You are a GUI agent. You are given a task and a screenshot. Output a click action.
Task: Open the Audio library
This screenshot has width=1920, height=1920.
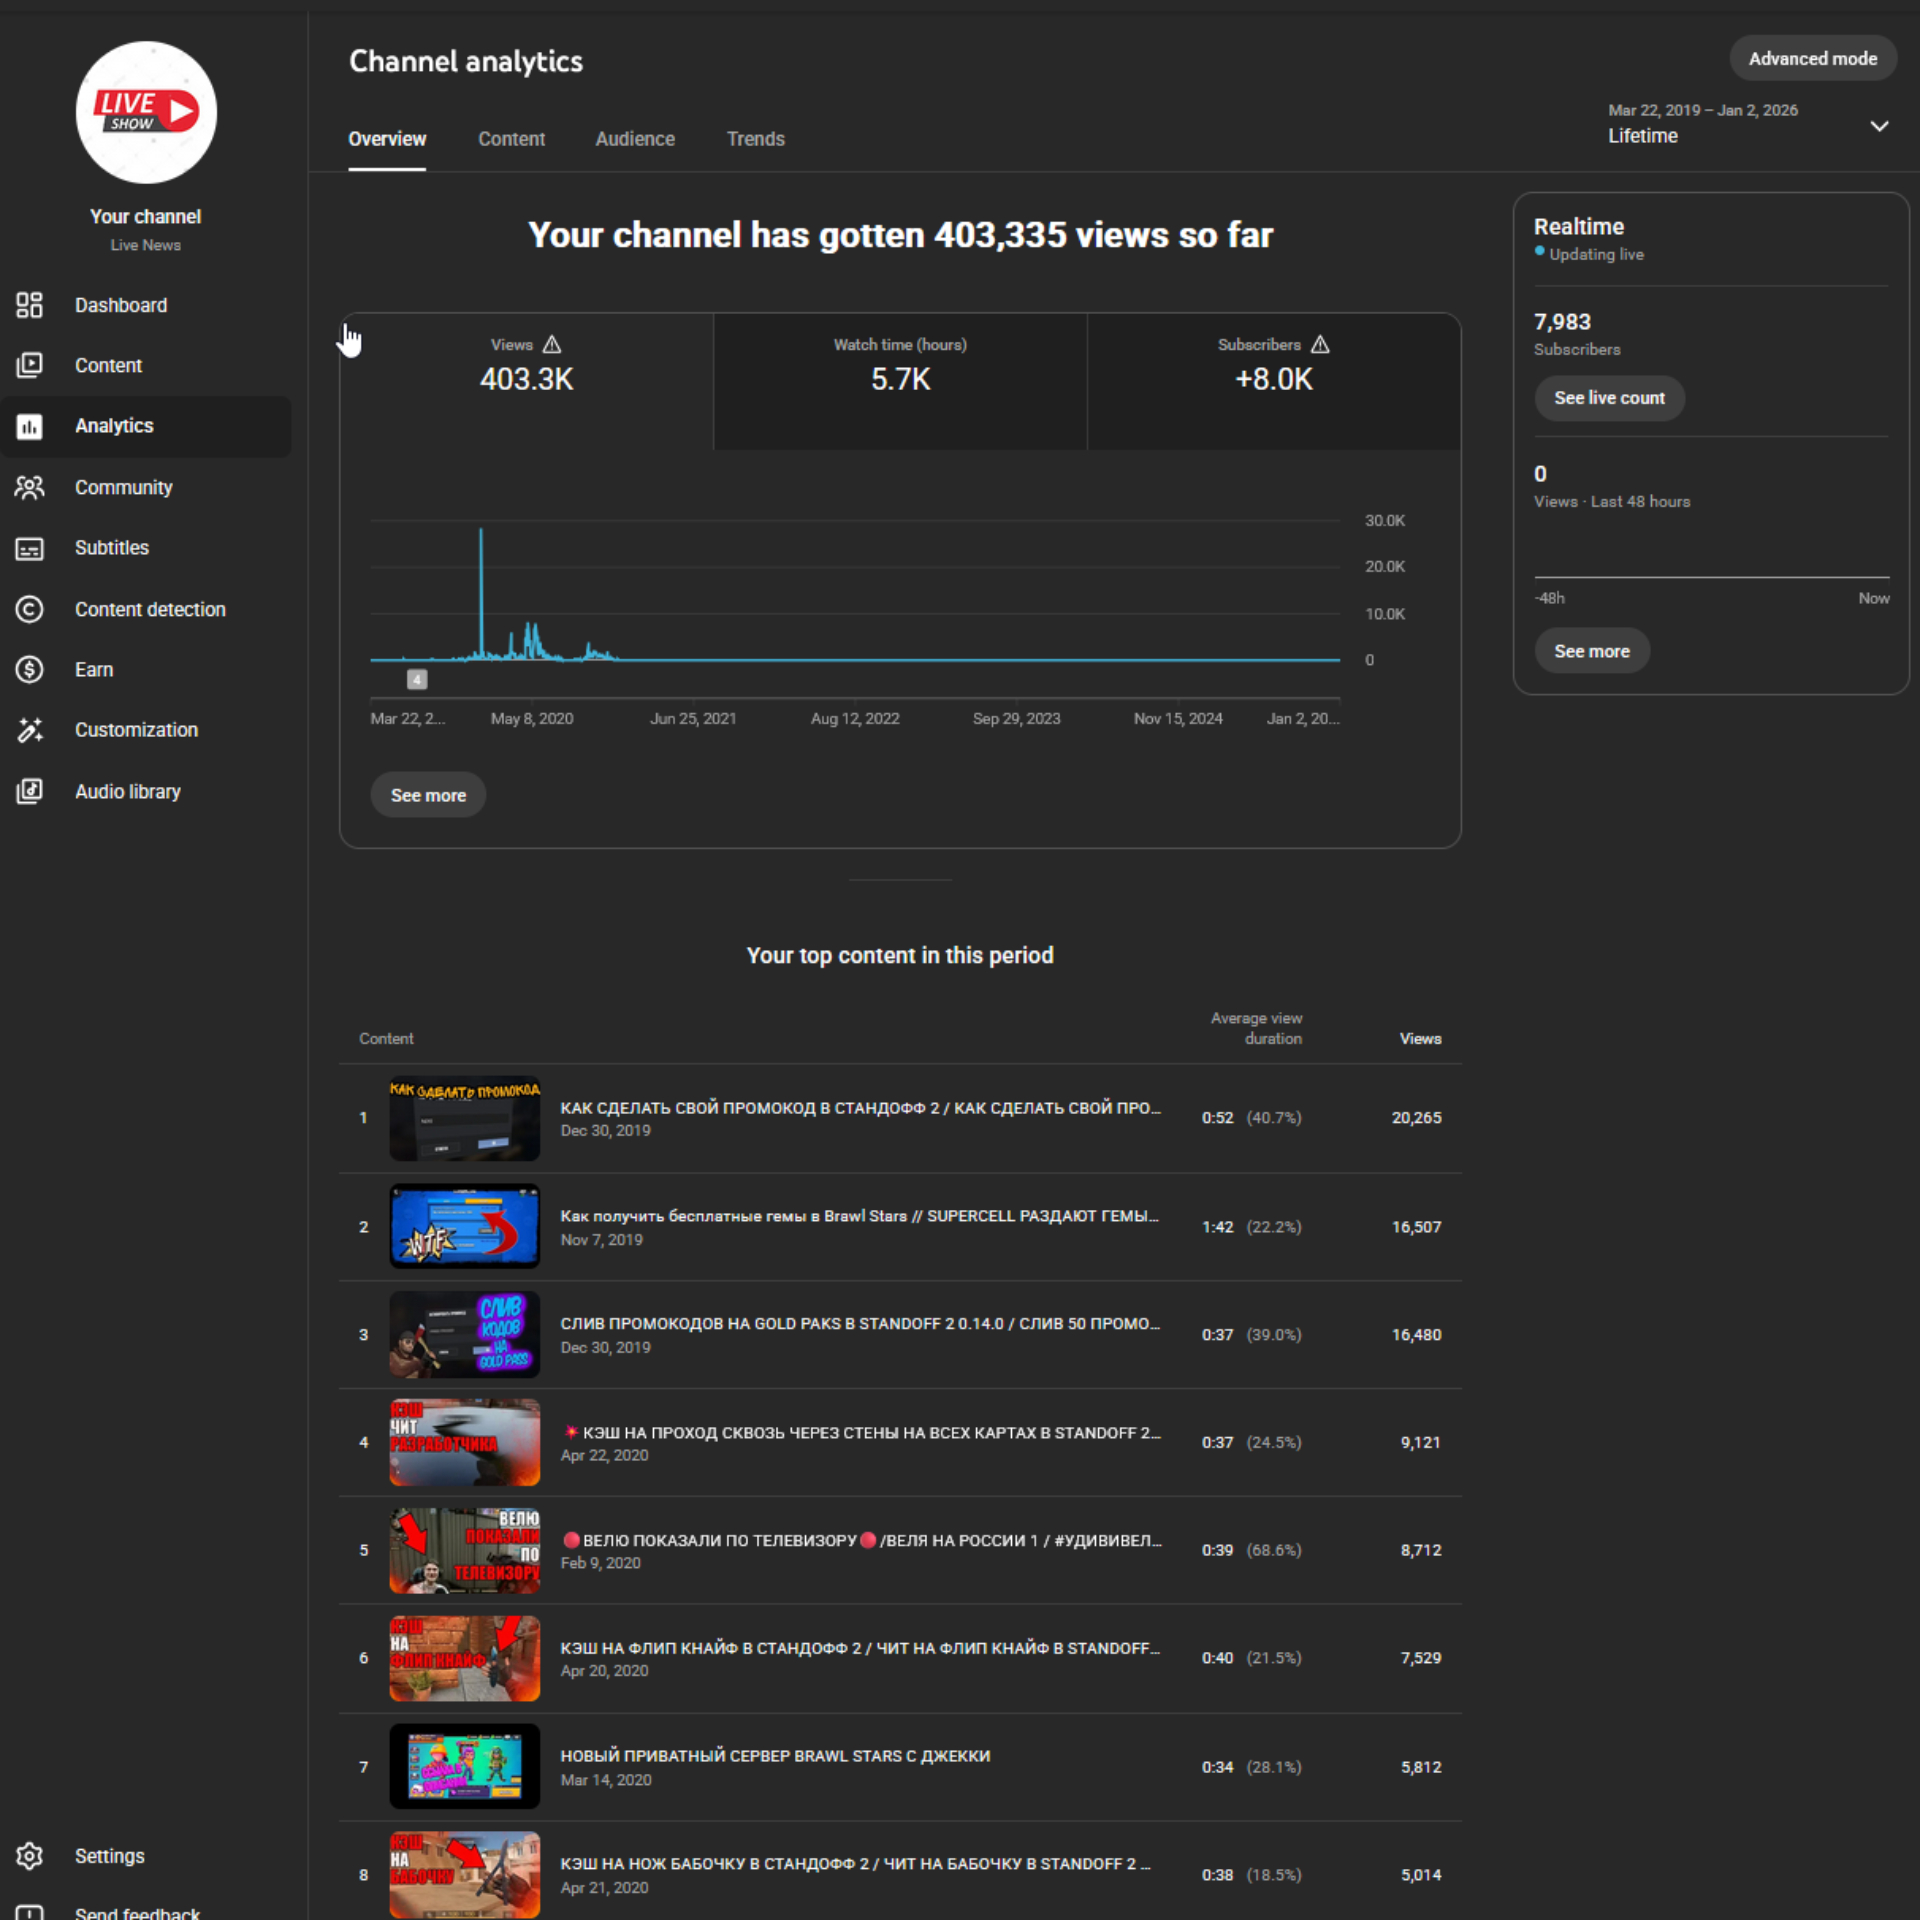click(x=127, y=791)
